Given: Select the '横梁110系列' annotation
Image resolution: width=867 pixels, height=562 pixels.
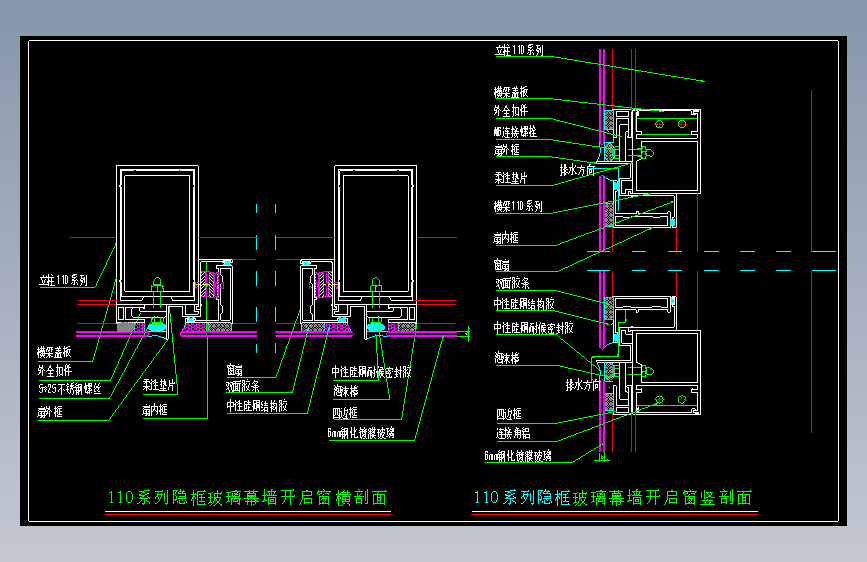Looking at the screenshot, I should [x=518, y=206].
